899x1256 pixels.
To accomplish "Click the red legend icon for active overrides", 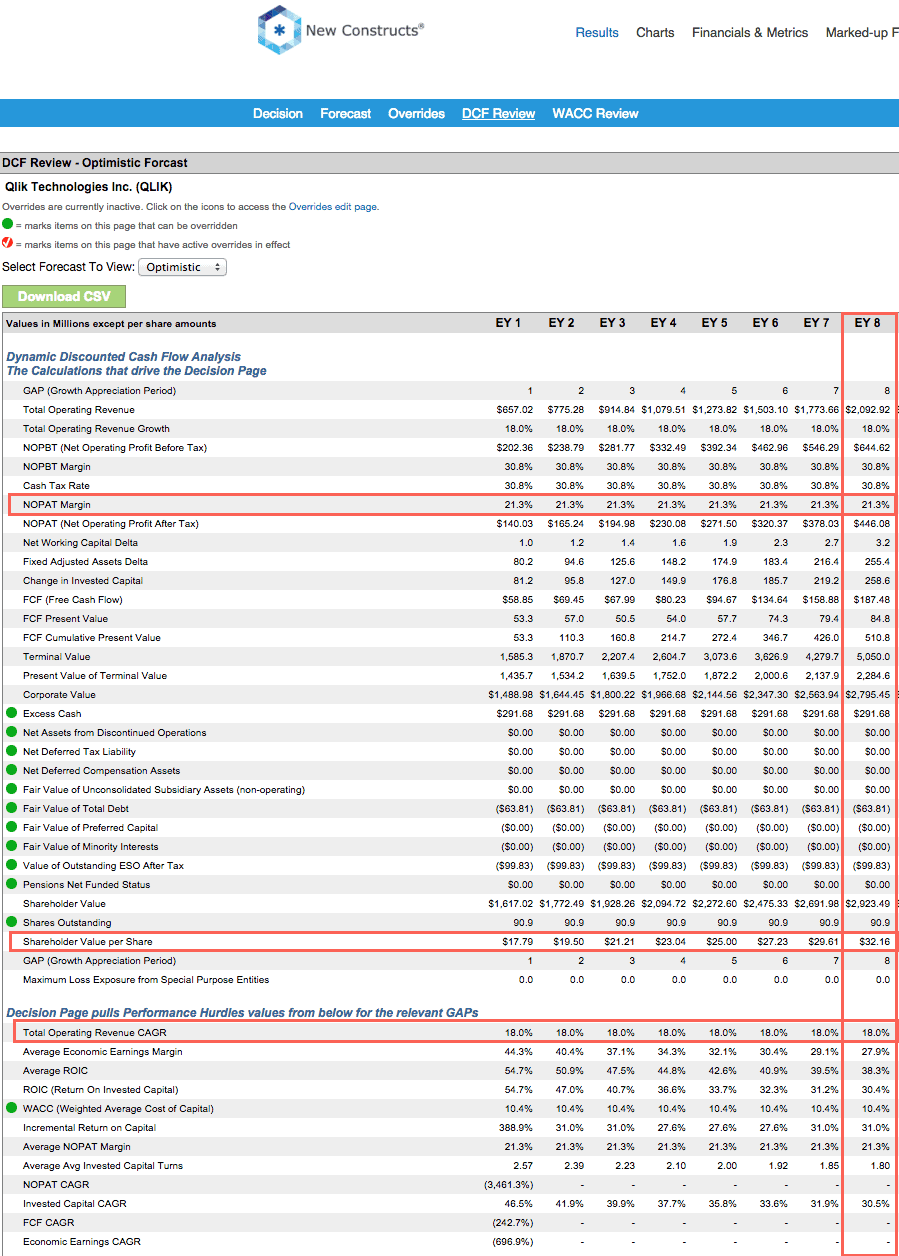I will pos(7,244).
